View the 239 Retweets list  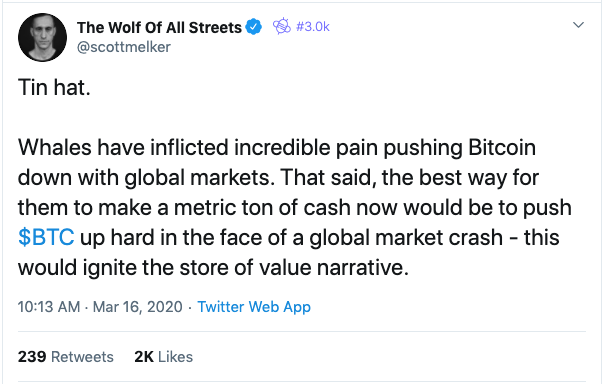(66, 357)
